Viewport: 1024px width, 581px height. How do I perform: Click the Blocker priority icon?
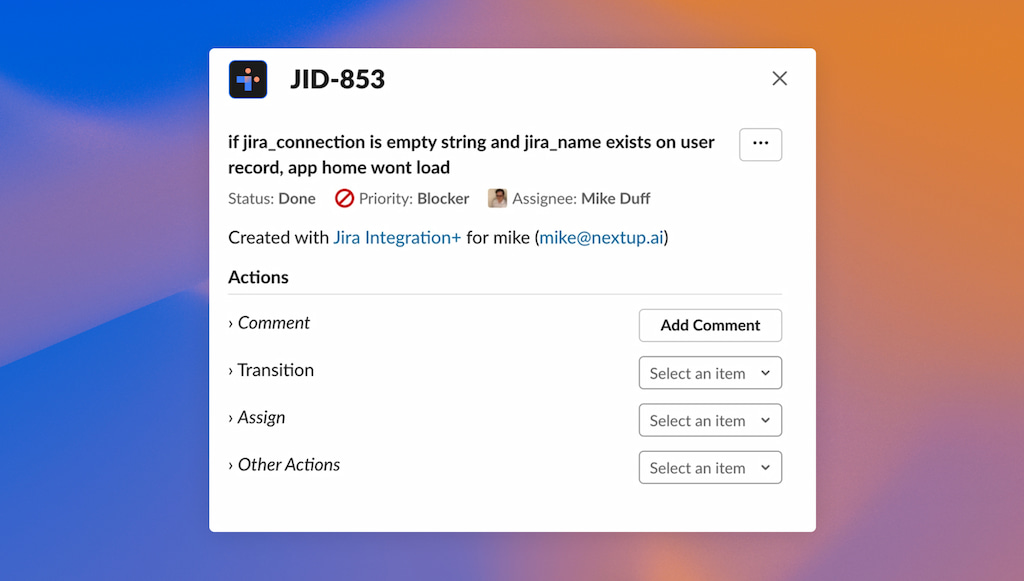coord(344,198)
